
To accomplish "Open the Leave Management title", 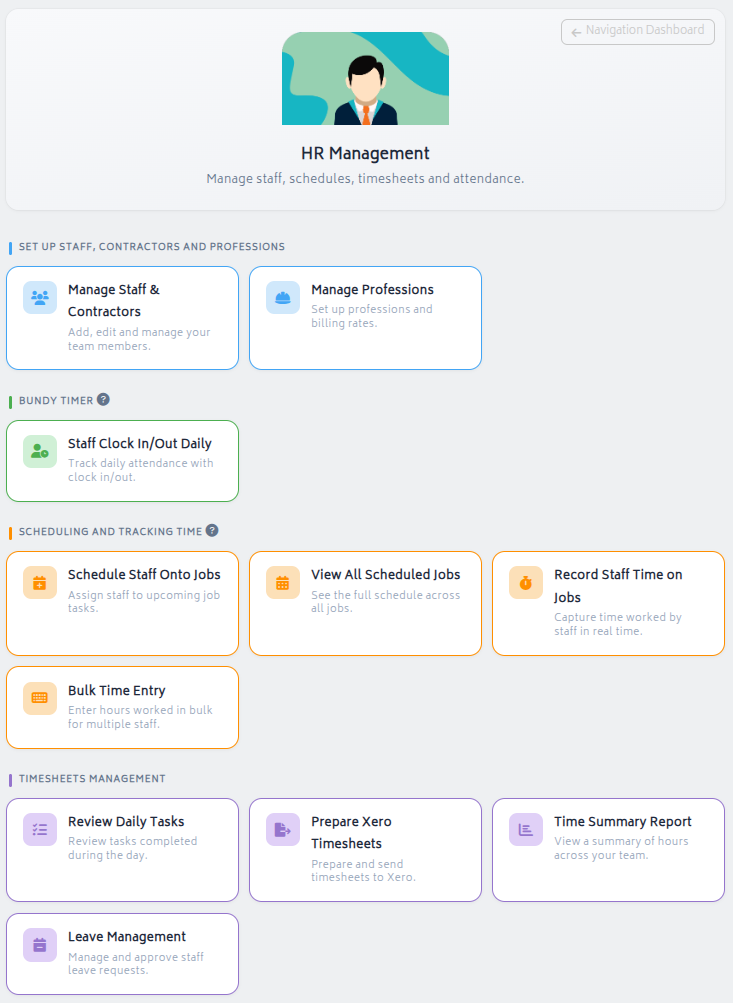I will click(x=127, y=937).
